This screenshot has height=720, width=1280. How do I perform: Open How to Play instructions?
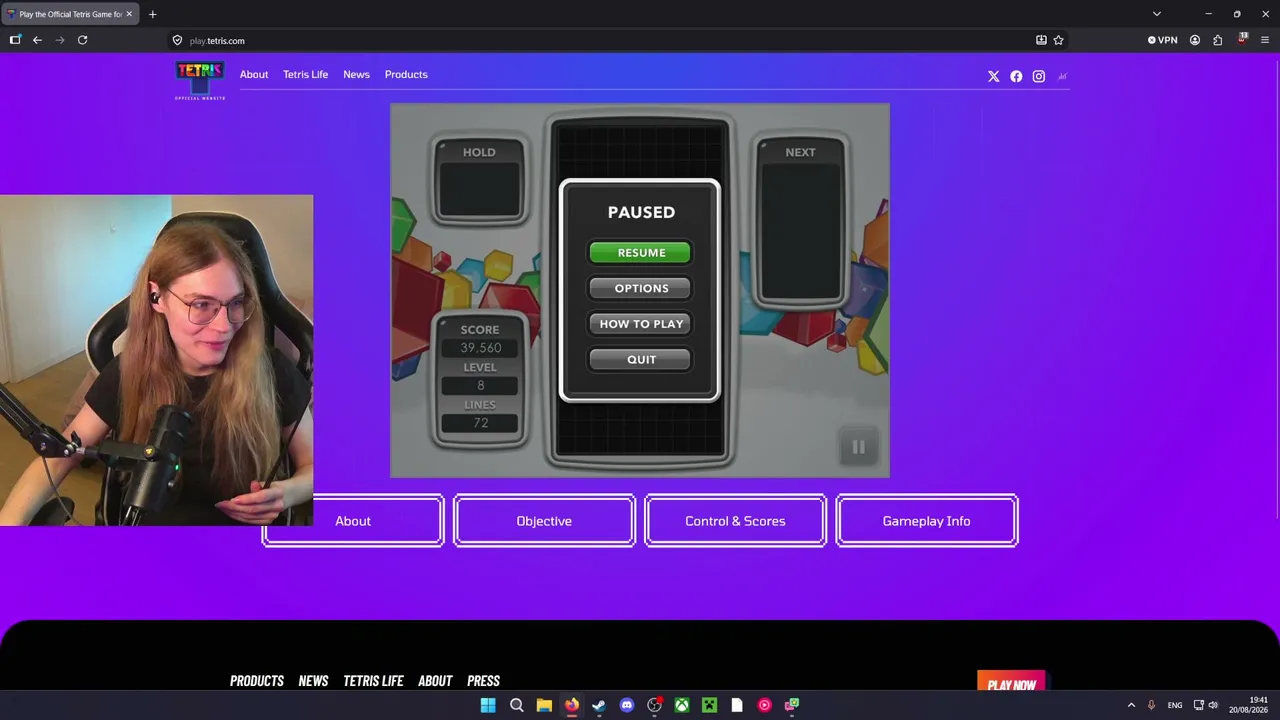(641, 324)
